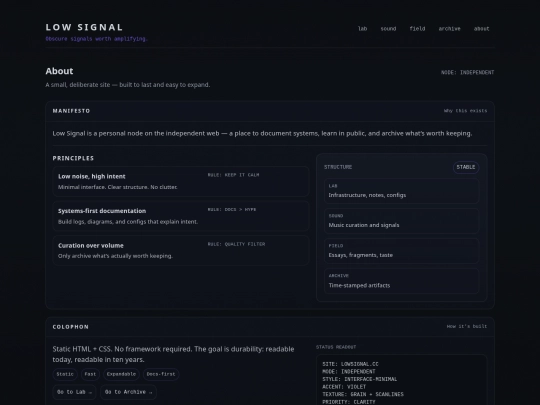Image resolution: width=540 pixels, height=405 pixels.
Task: Click the 'MODE: INDEPENDENT' readout line
Action: pyautogui.click(x=349, y=372)
